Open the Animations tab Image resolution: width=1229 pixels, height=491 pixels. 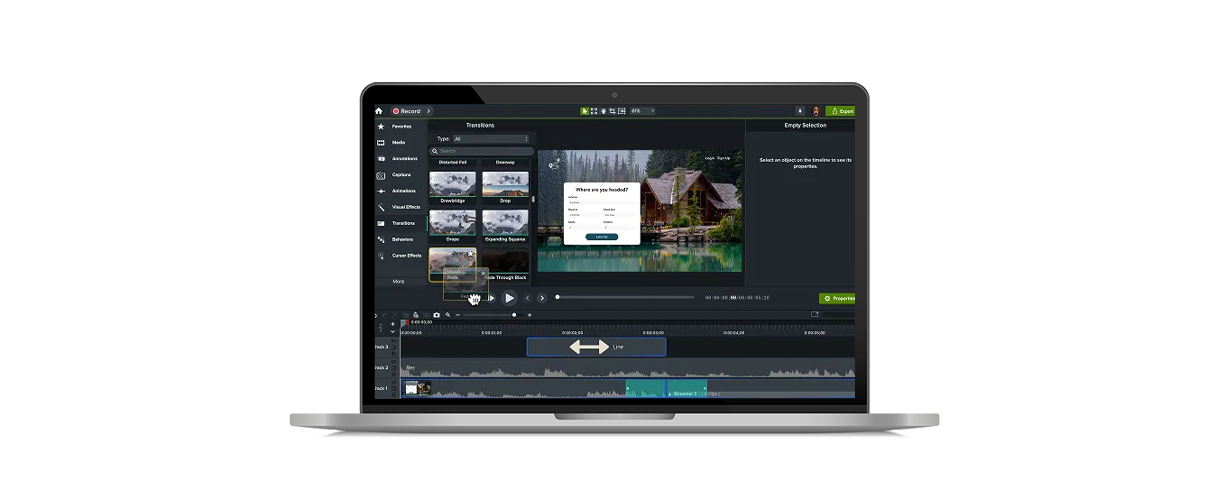pyautogui.click(x=401, y=191)
